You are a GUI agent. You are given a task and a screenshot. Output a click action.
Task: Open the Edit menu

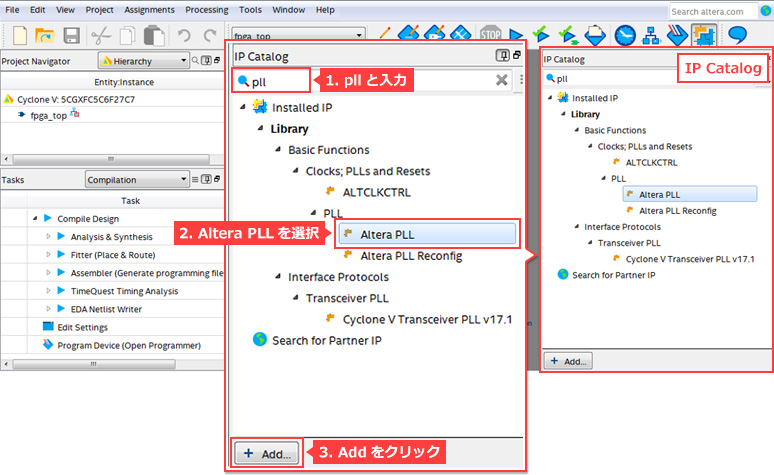pos(38,9)
